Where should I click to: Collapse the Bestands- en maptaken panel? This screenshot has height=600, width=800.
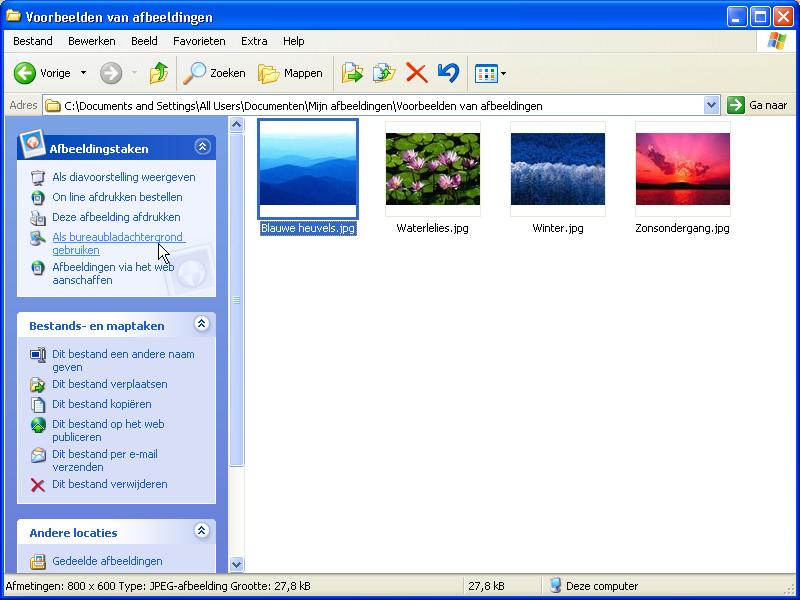203,325
